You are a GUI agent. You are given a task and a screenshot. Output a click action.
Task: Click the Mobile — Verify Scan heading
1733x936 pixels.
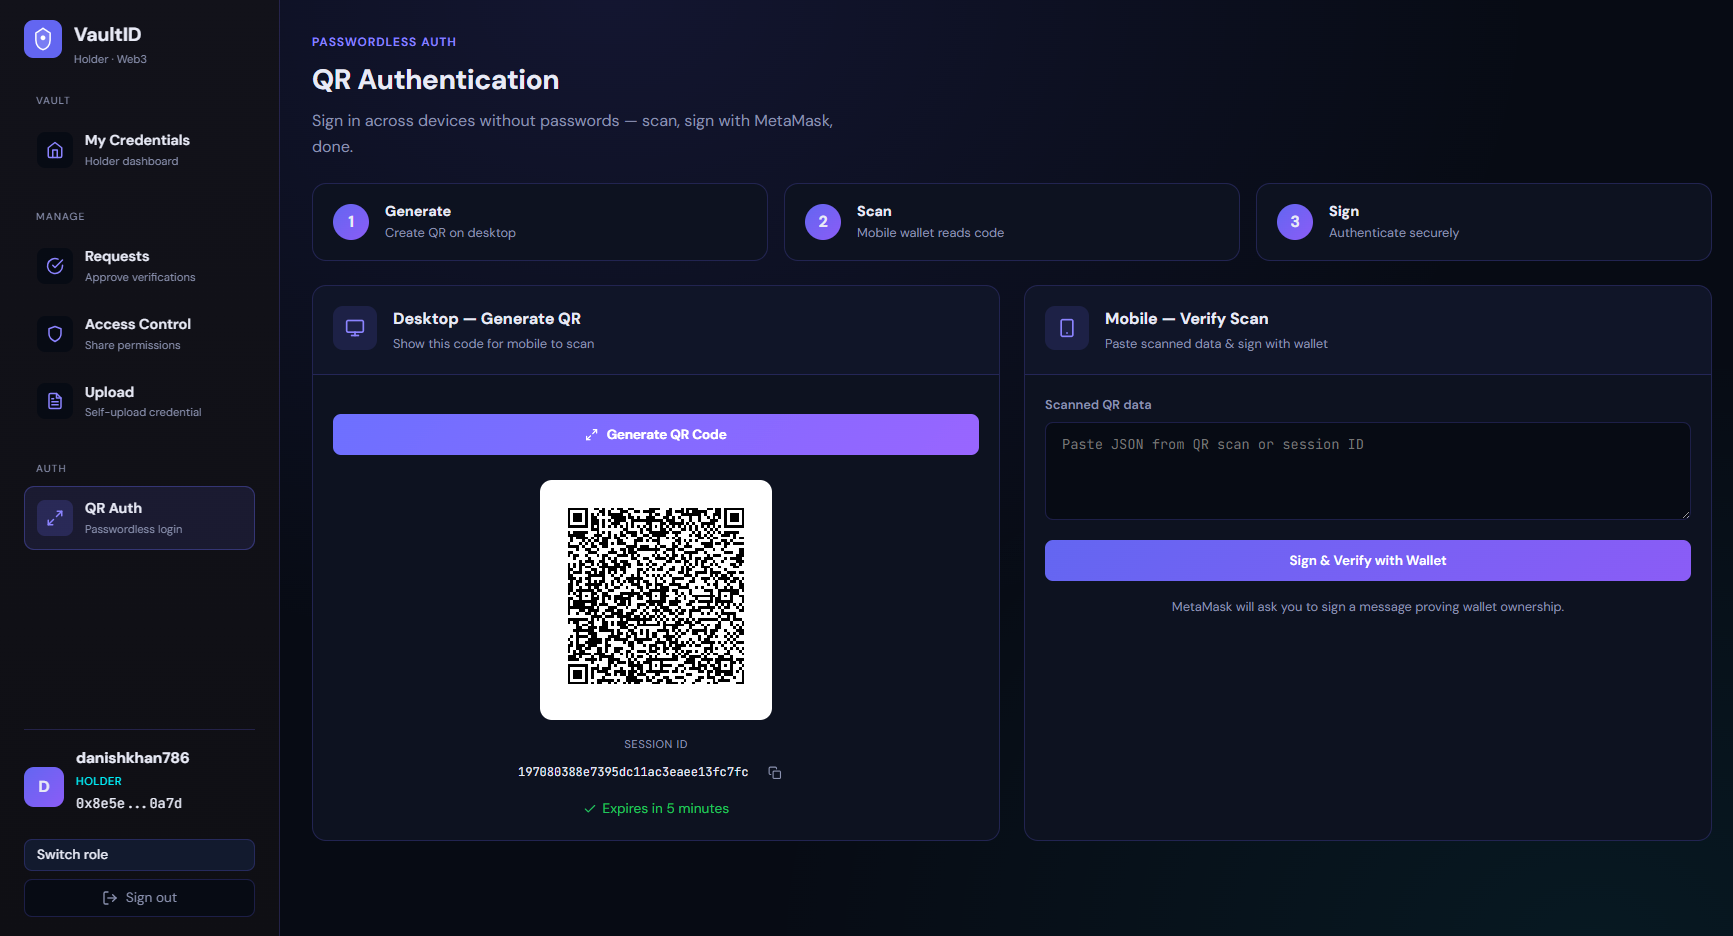[1187, 319]
